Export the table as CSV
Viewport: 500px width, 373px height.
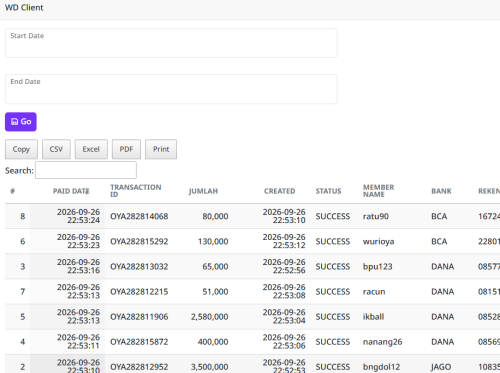[x=56, y=149]
